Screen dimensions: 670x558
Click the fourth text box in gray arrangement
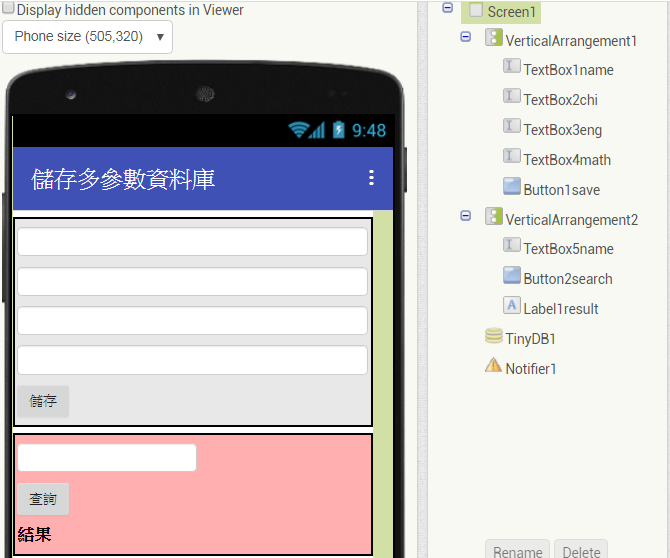[x=192, y=360]
